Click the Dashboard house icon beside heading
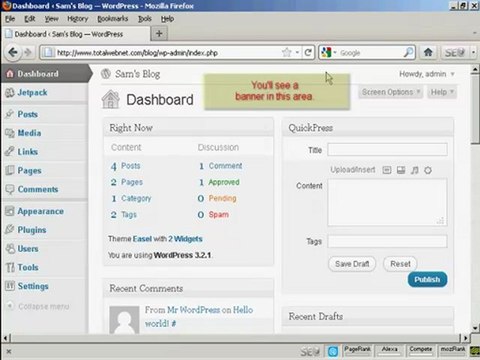The width and height of the screenshot is (480, 360). (x=110, y=99)
